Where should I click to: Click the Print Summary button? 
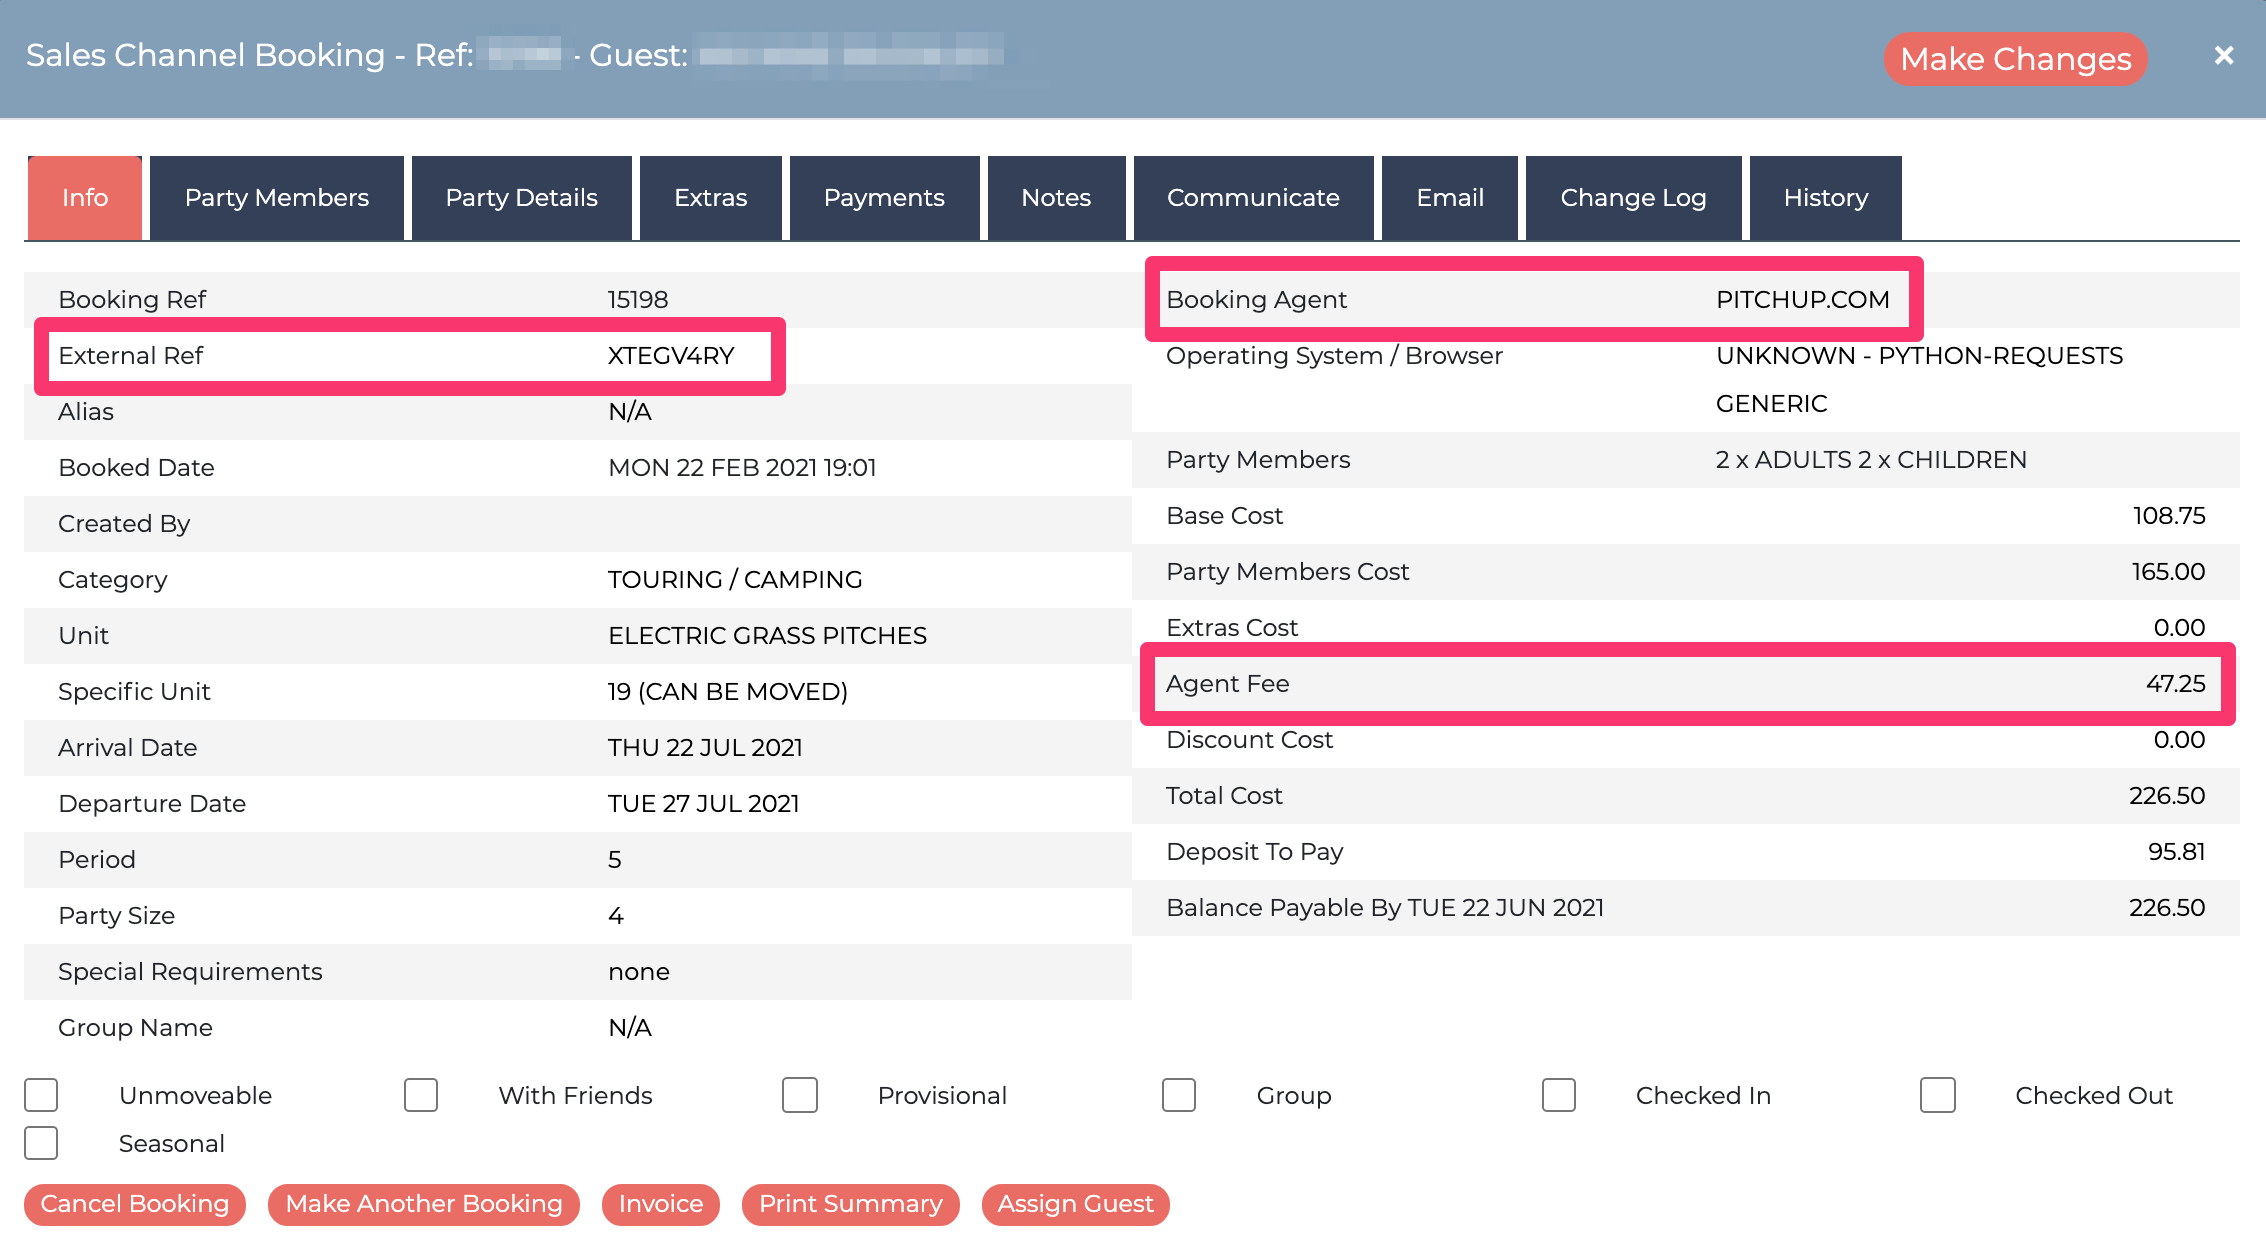[x=851, y=1204]
